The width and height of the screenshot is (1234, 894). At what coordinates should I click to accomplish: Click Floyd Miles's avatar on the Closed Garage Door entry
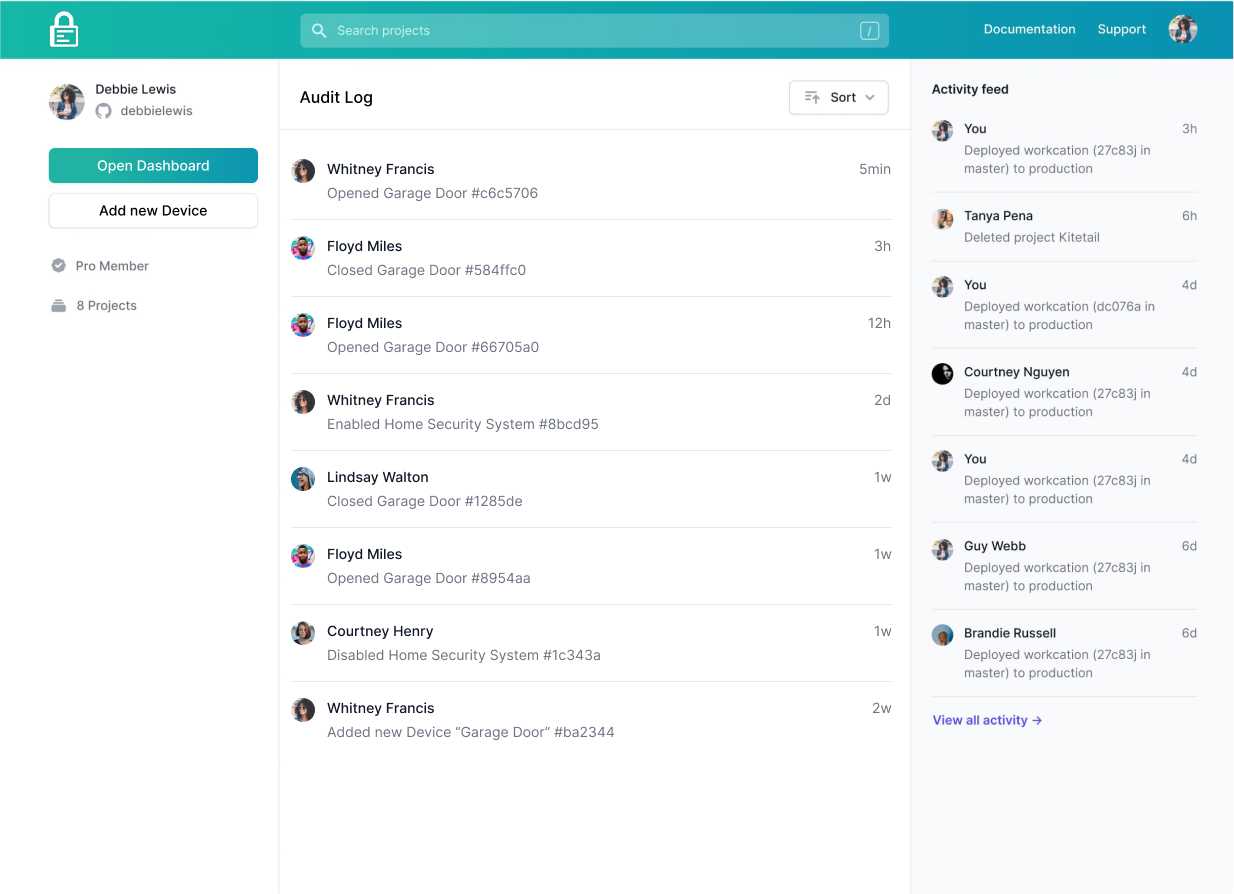tap(303, 248)
